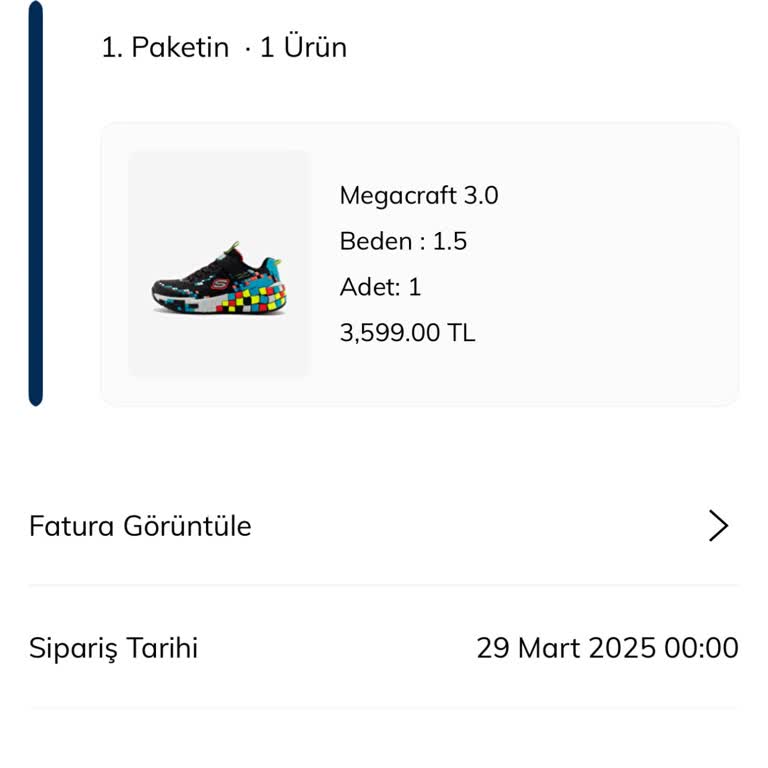Open the Megacraft 3.0 shoe thumbnail
768x768 pixels.
[219, 264]
